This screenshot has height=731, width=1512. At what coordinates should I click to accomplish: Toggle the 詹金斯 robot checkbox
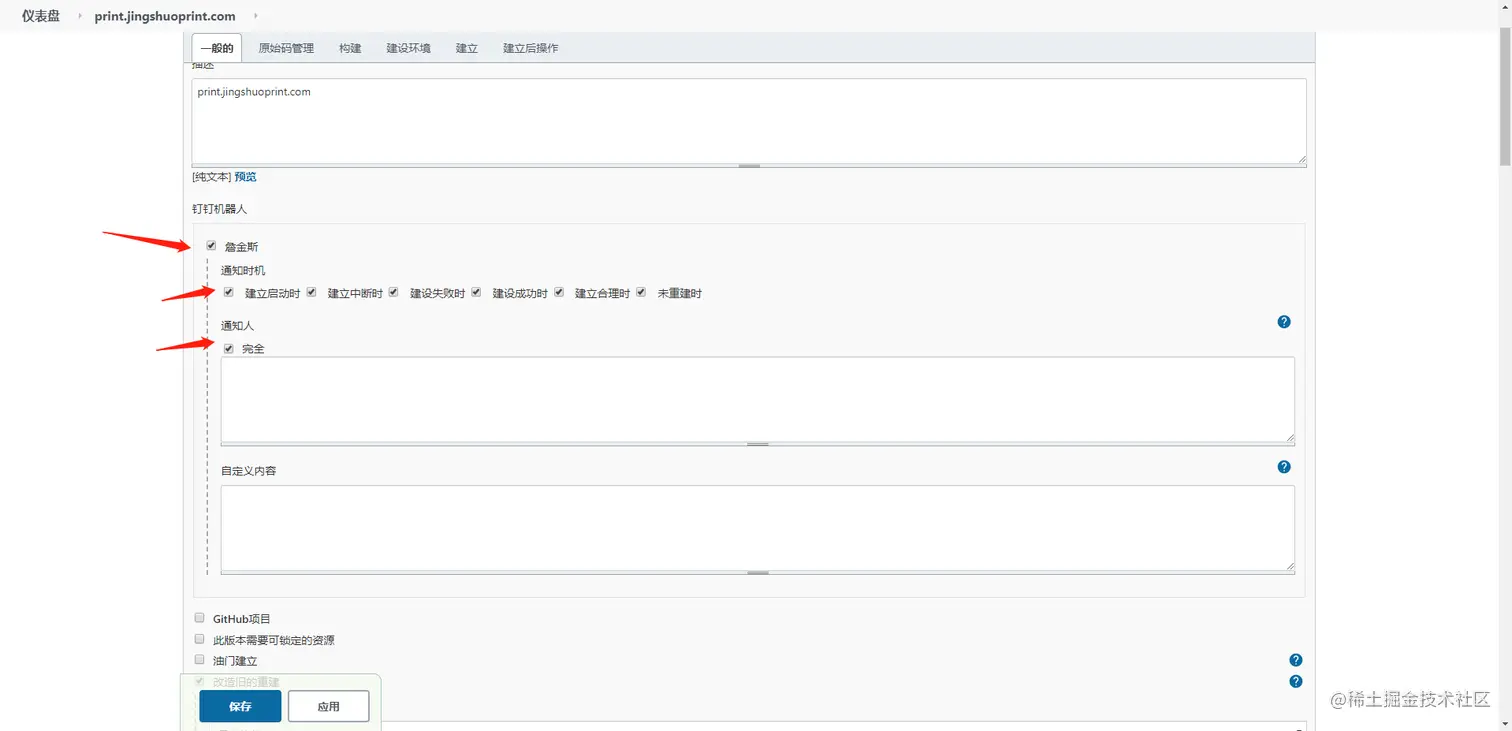(x=211, y=245)
